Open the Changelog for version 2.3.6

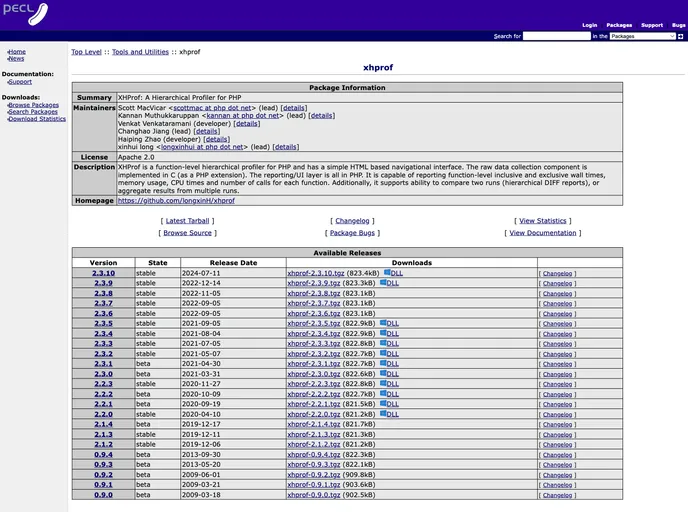coord(557,314)
